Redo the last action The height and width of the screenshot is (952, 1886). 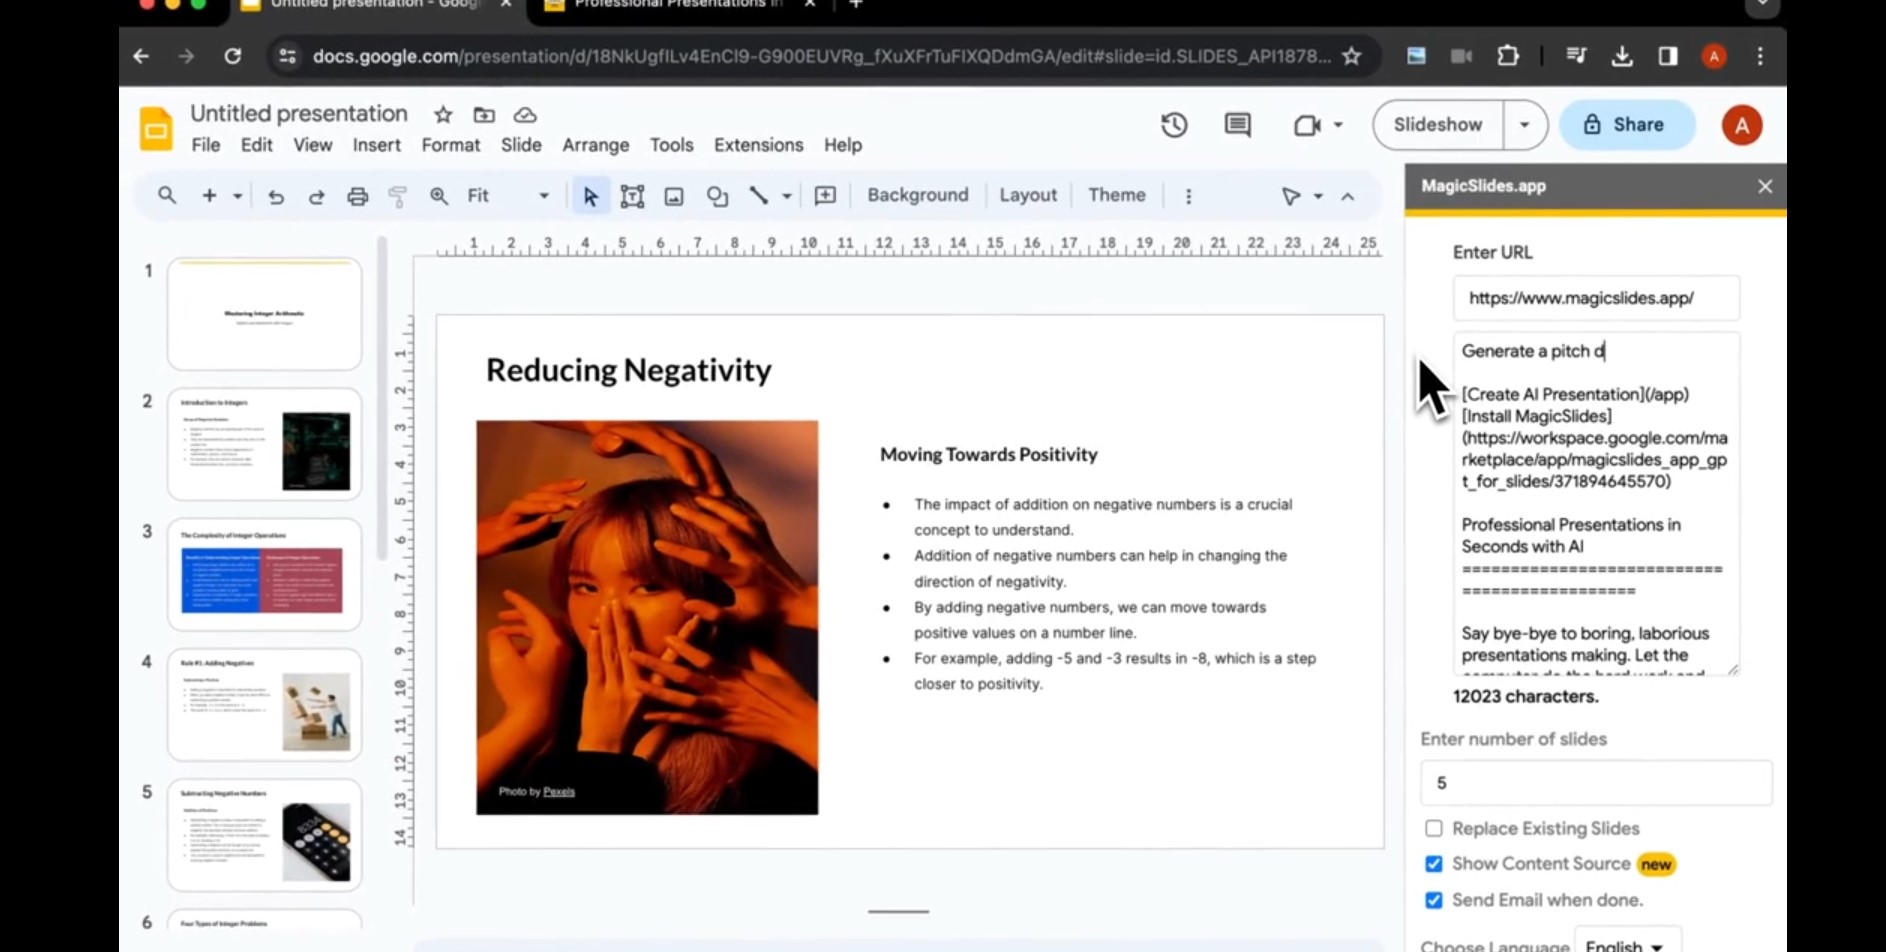[x=316, y=196]
